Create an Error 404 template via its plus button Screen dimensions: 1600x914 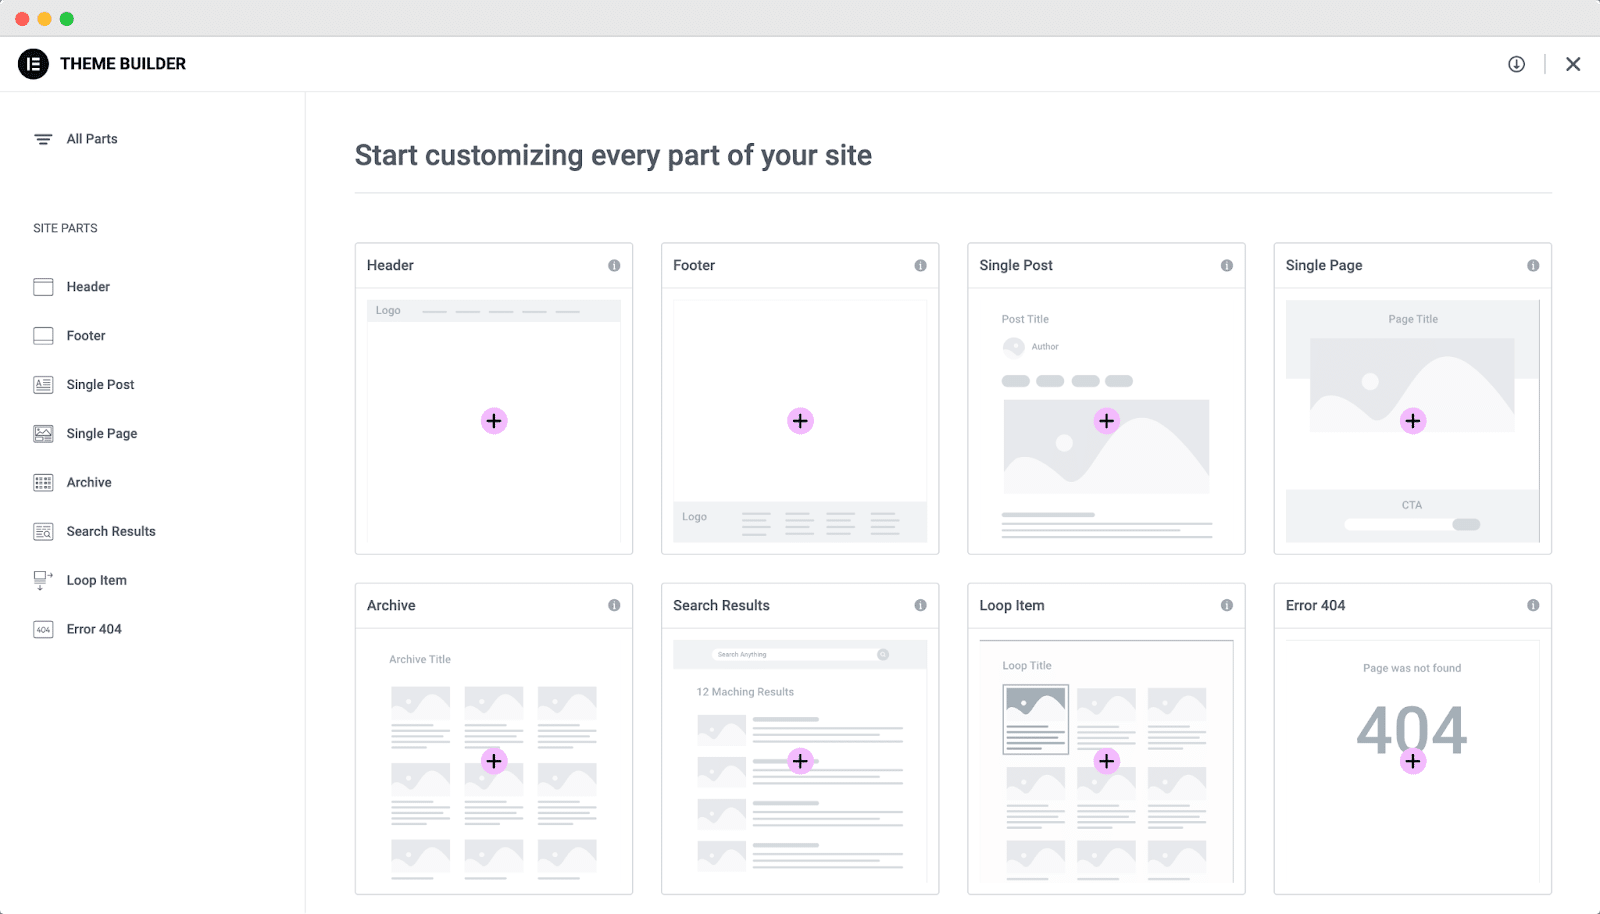pos(1413,761)
